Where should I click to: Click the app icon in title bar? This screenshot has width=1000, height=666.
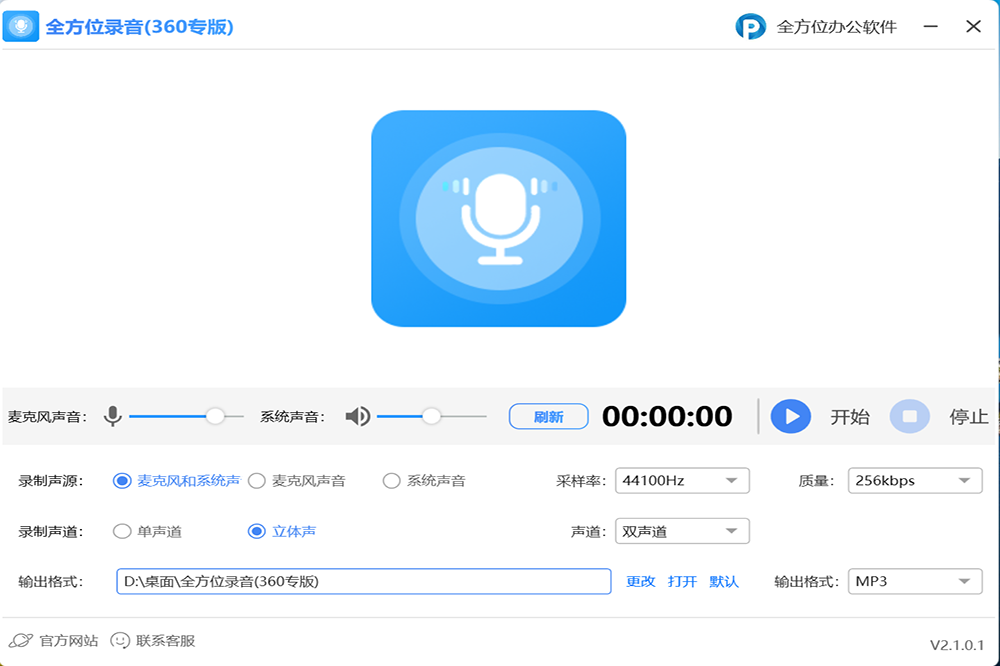tap(21, 27)
